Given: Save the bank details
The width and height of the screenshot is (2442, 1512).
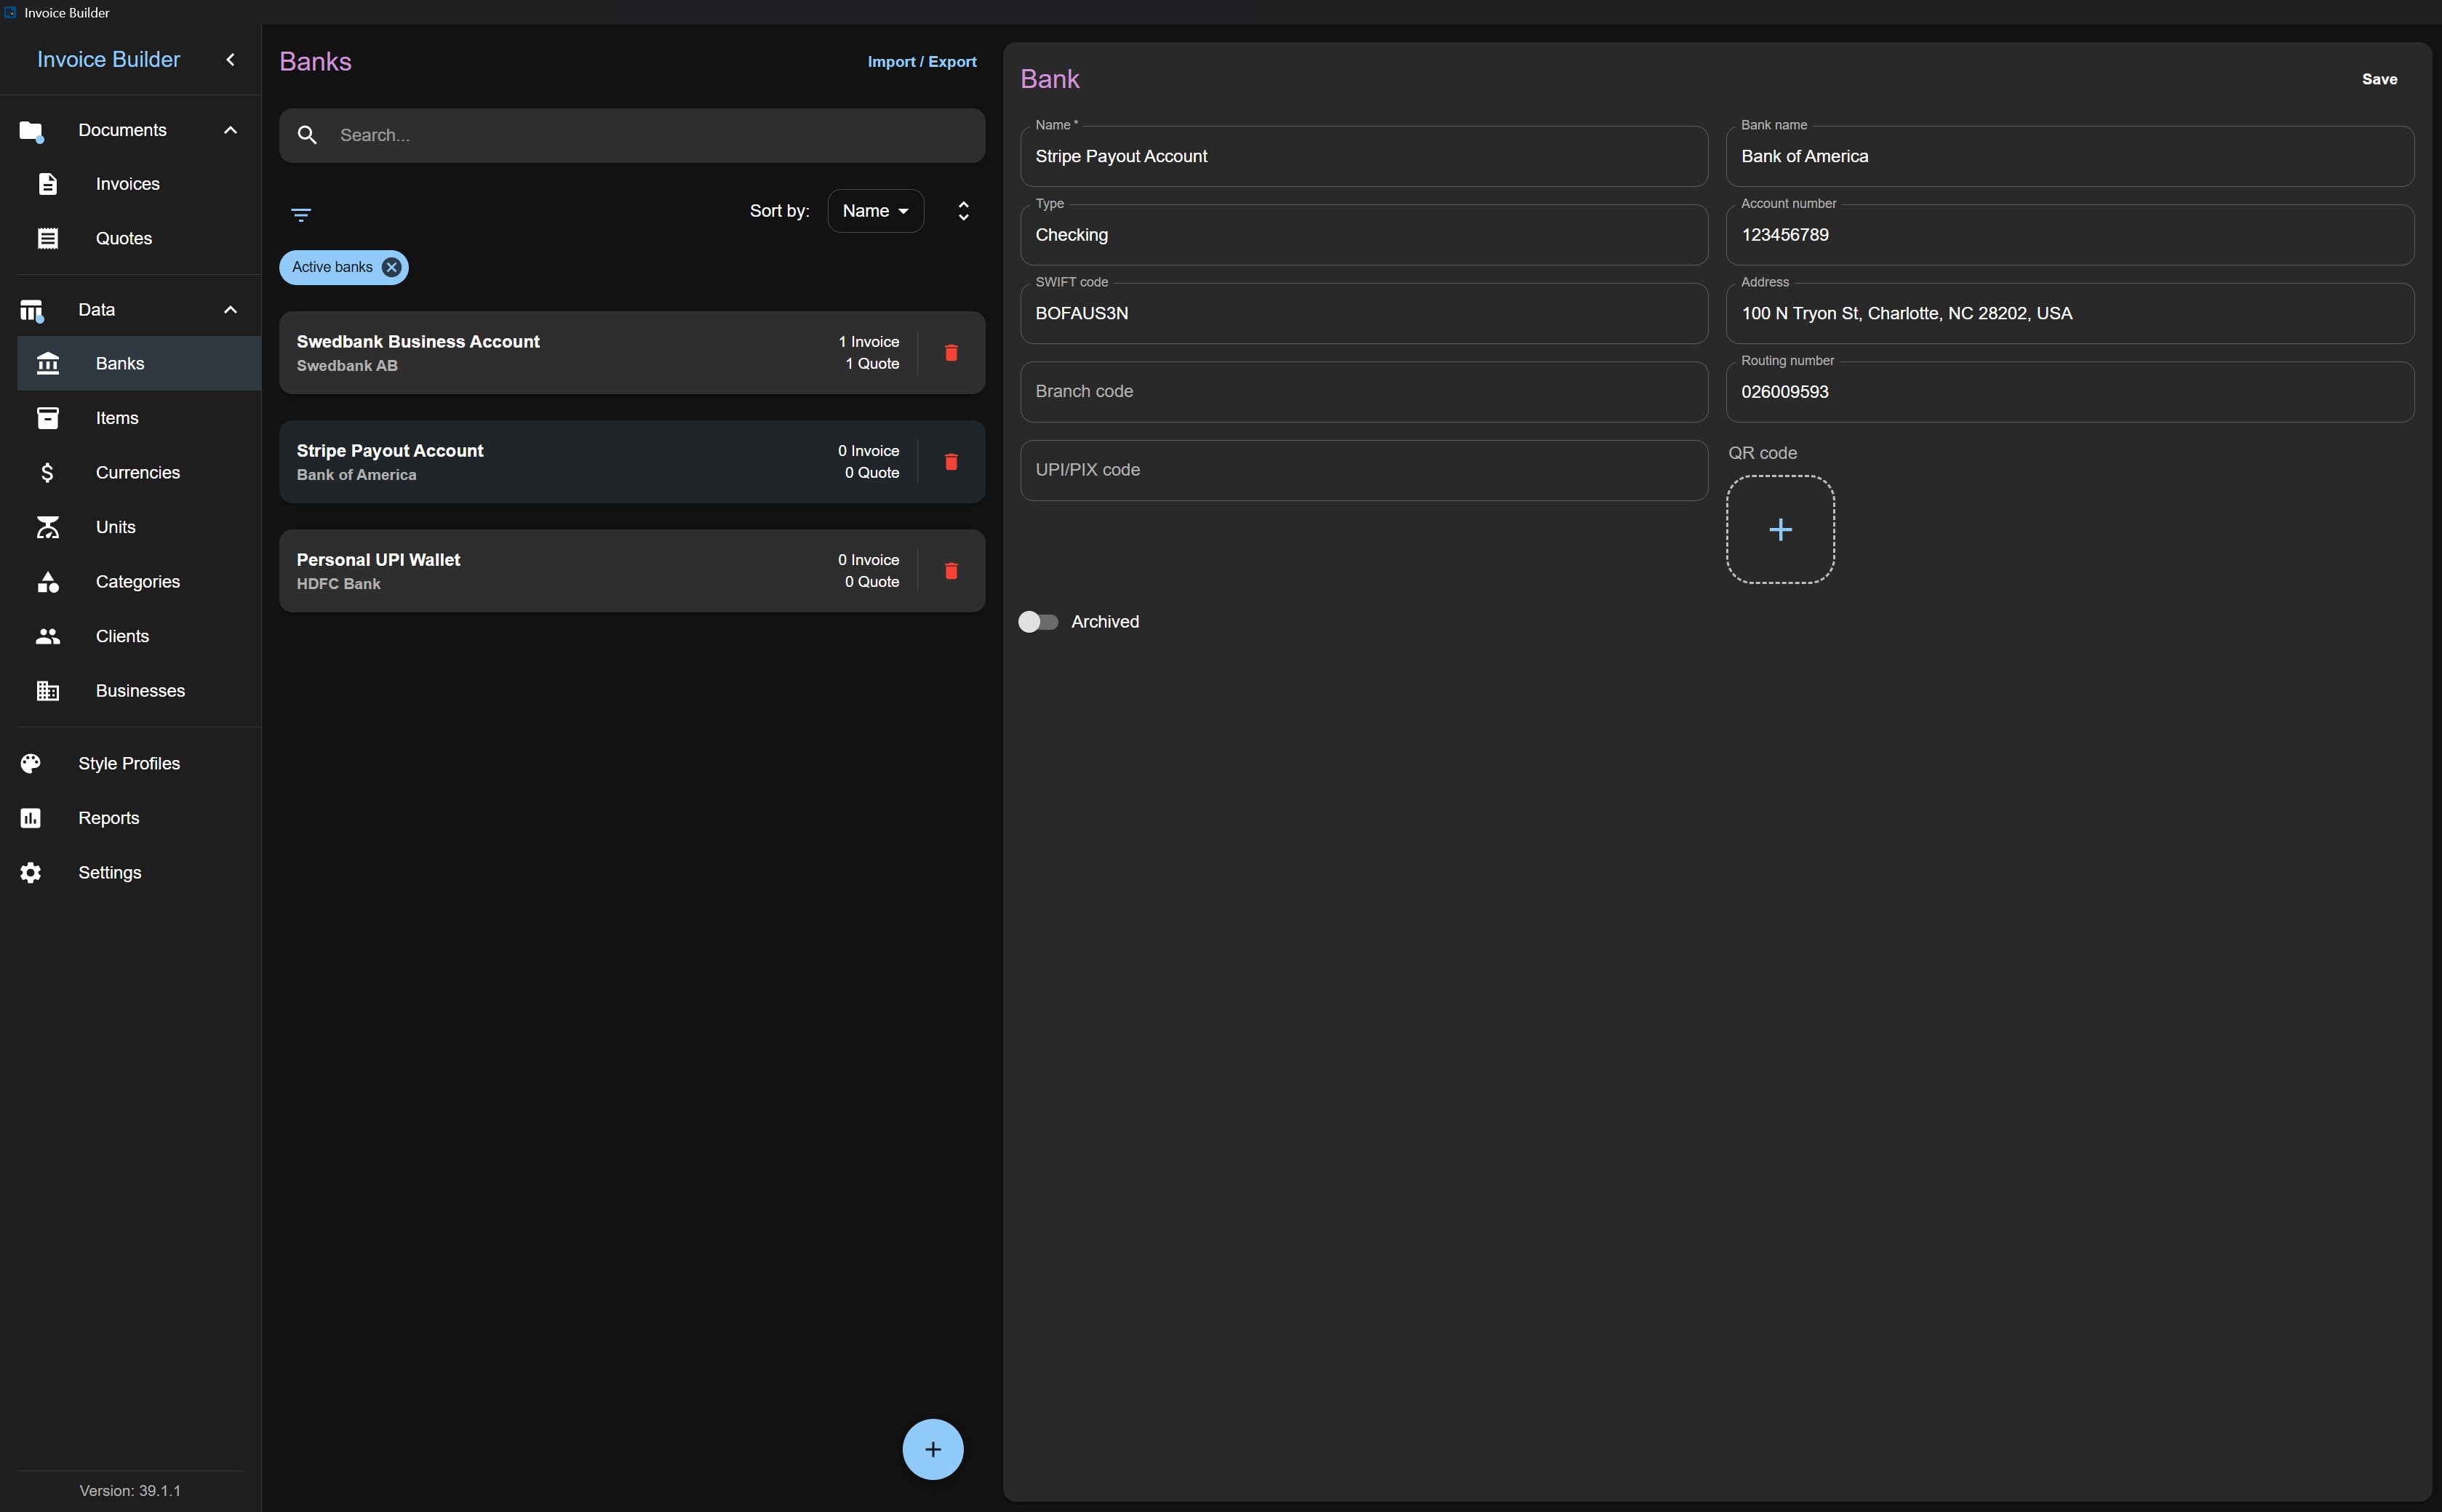Looking at the screenshot, I should [2379, 79].
